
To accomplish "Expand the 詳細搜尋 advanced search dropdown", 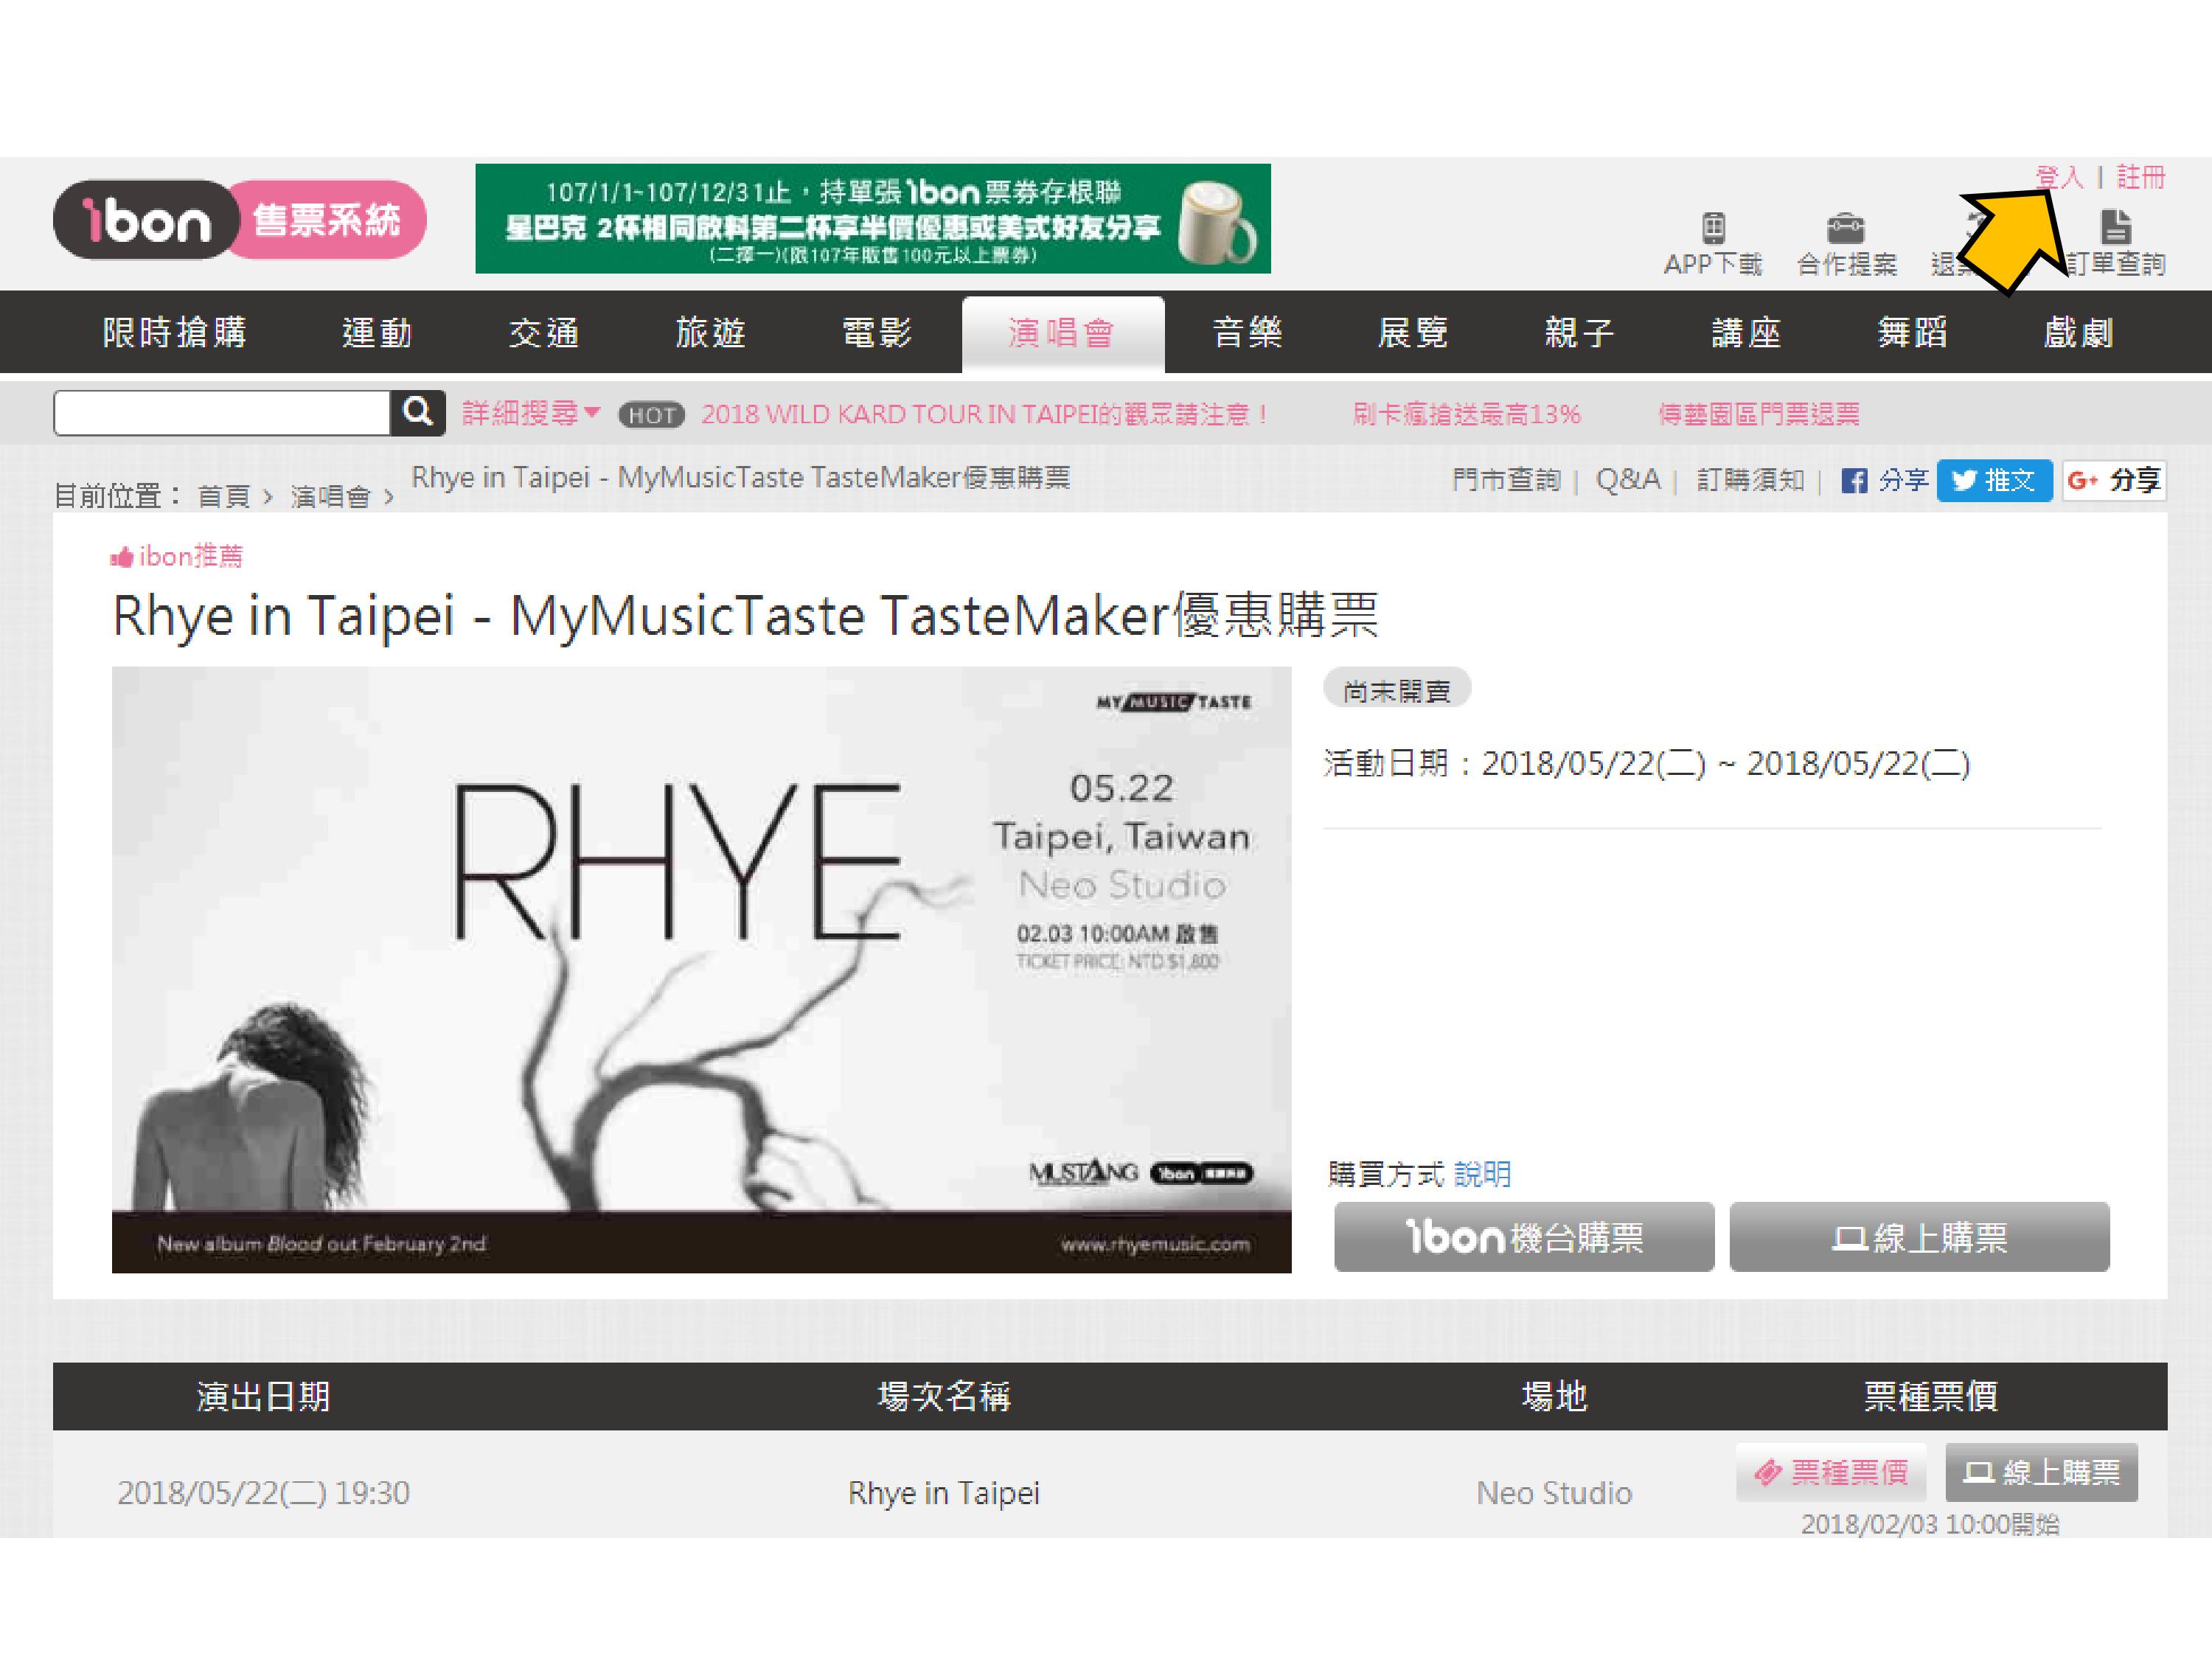I will pos(530,413).
